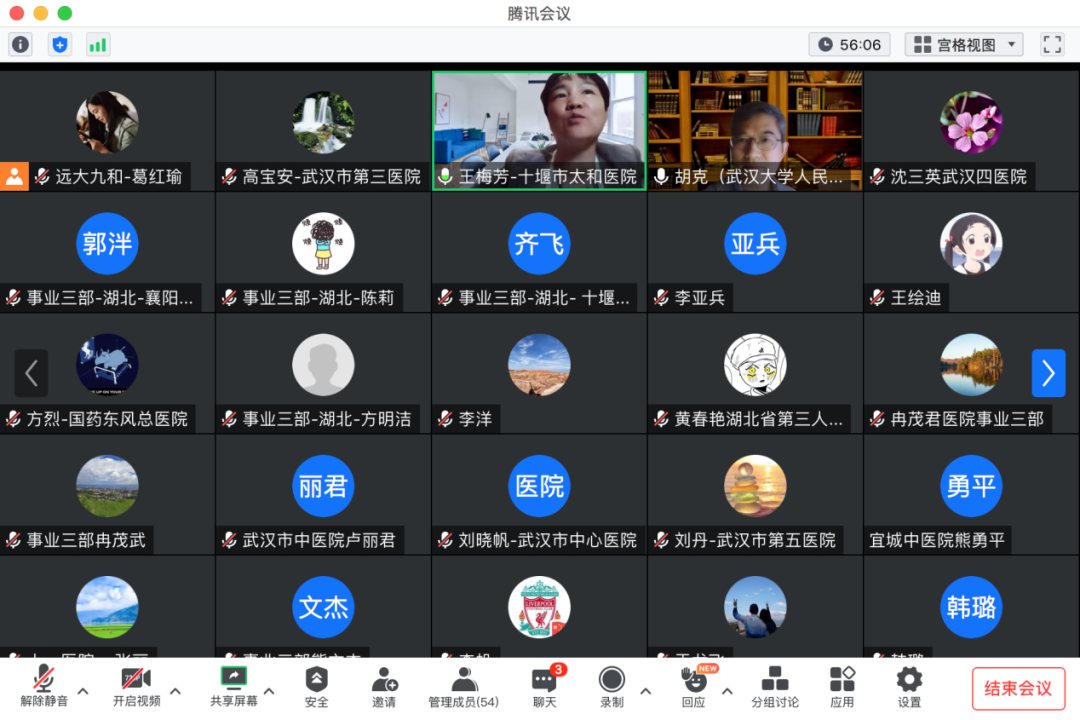Open the meeting info icon
The width and height of the screenshot is (1080, 720).
point(20,44)
